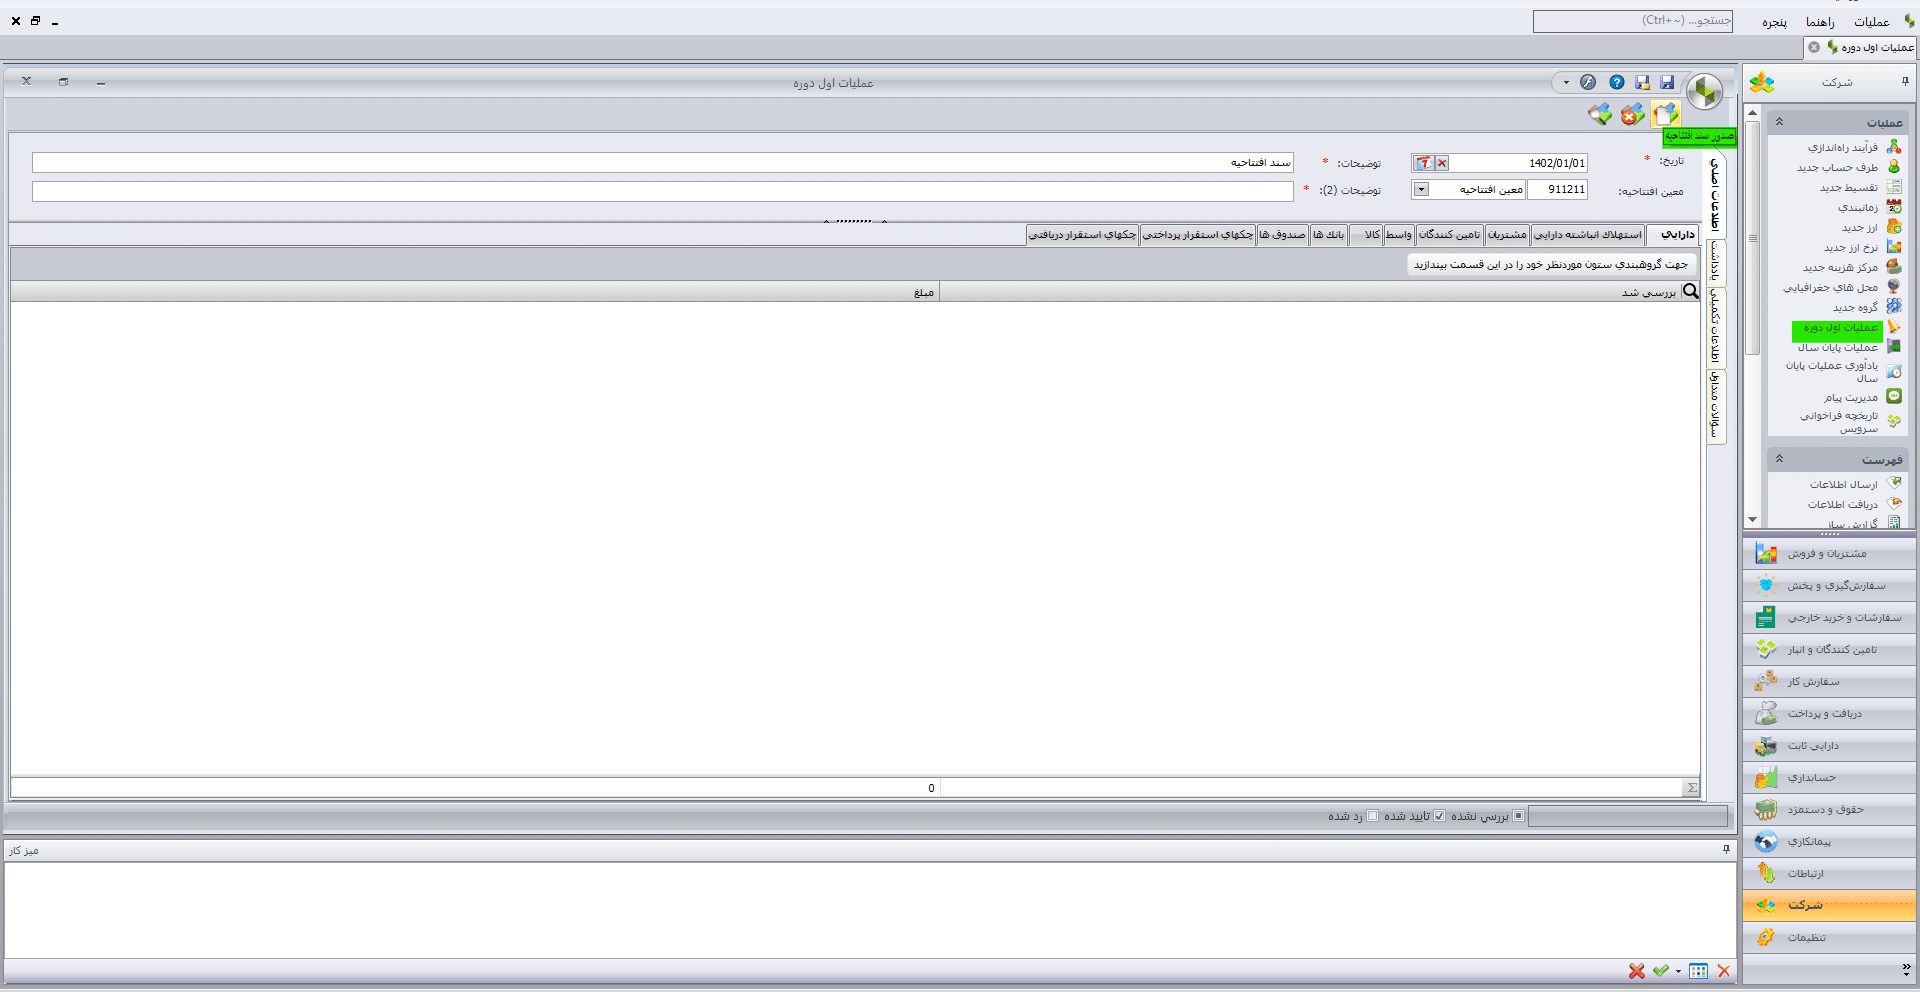Clear the date with the red X button

(1442, 163)
